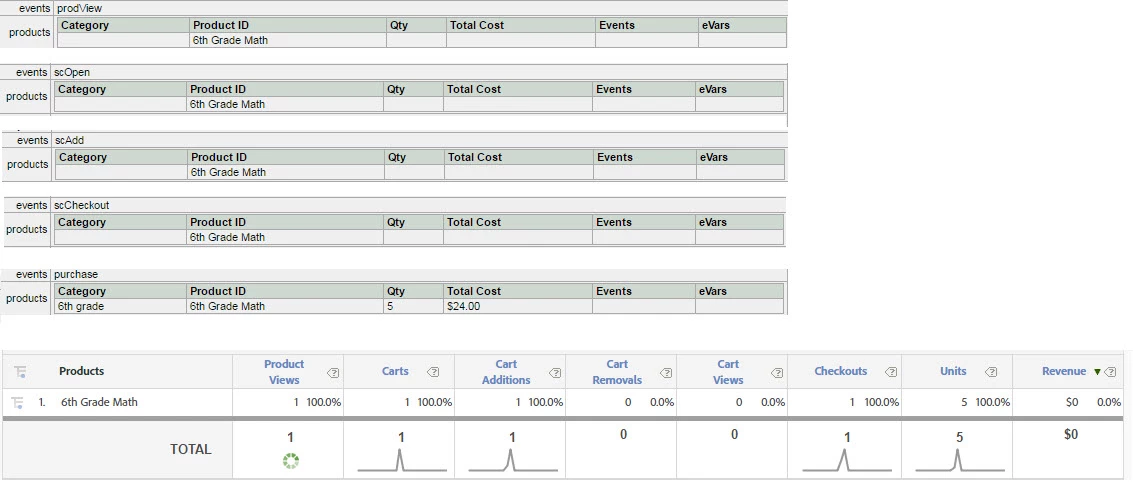Sort by Units column header
1133x485 pixels.
point(953,371)
